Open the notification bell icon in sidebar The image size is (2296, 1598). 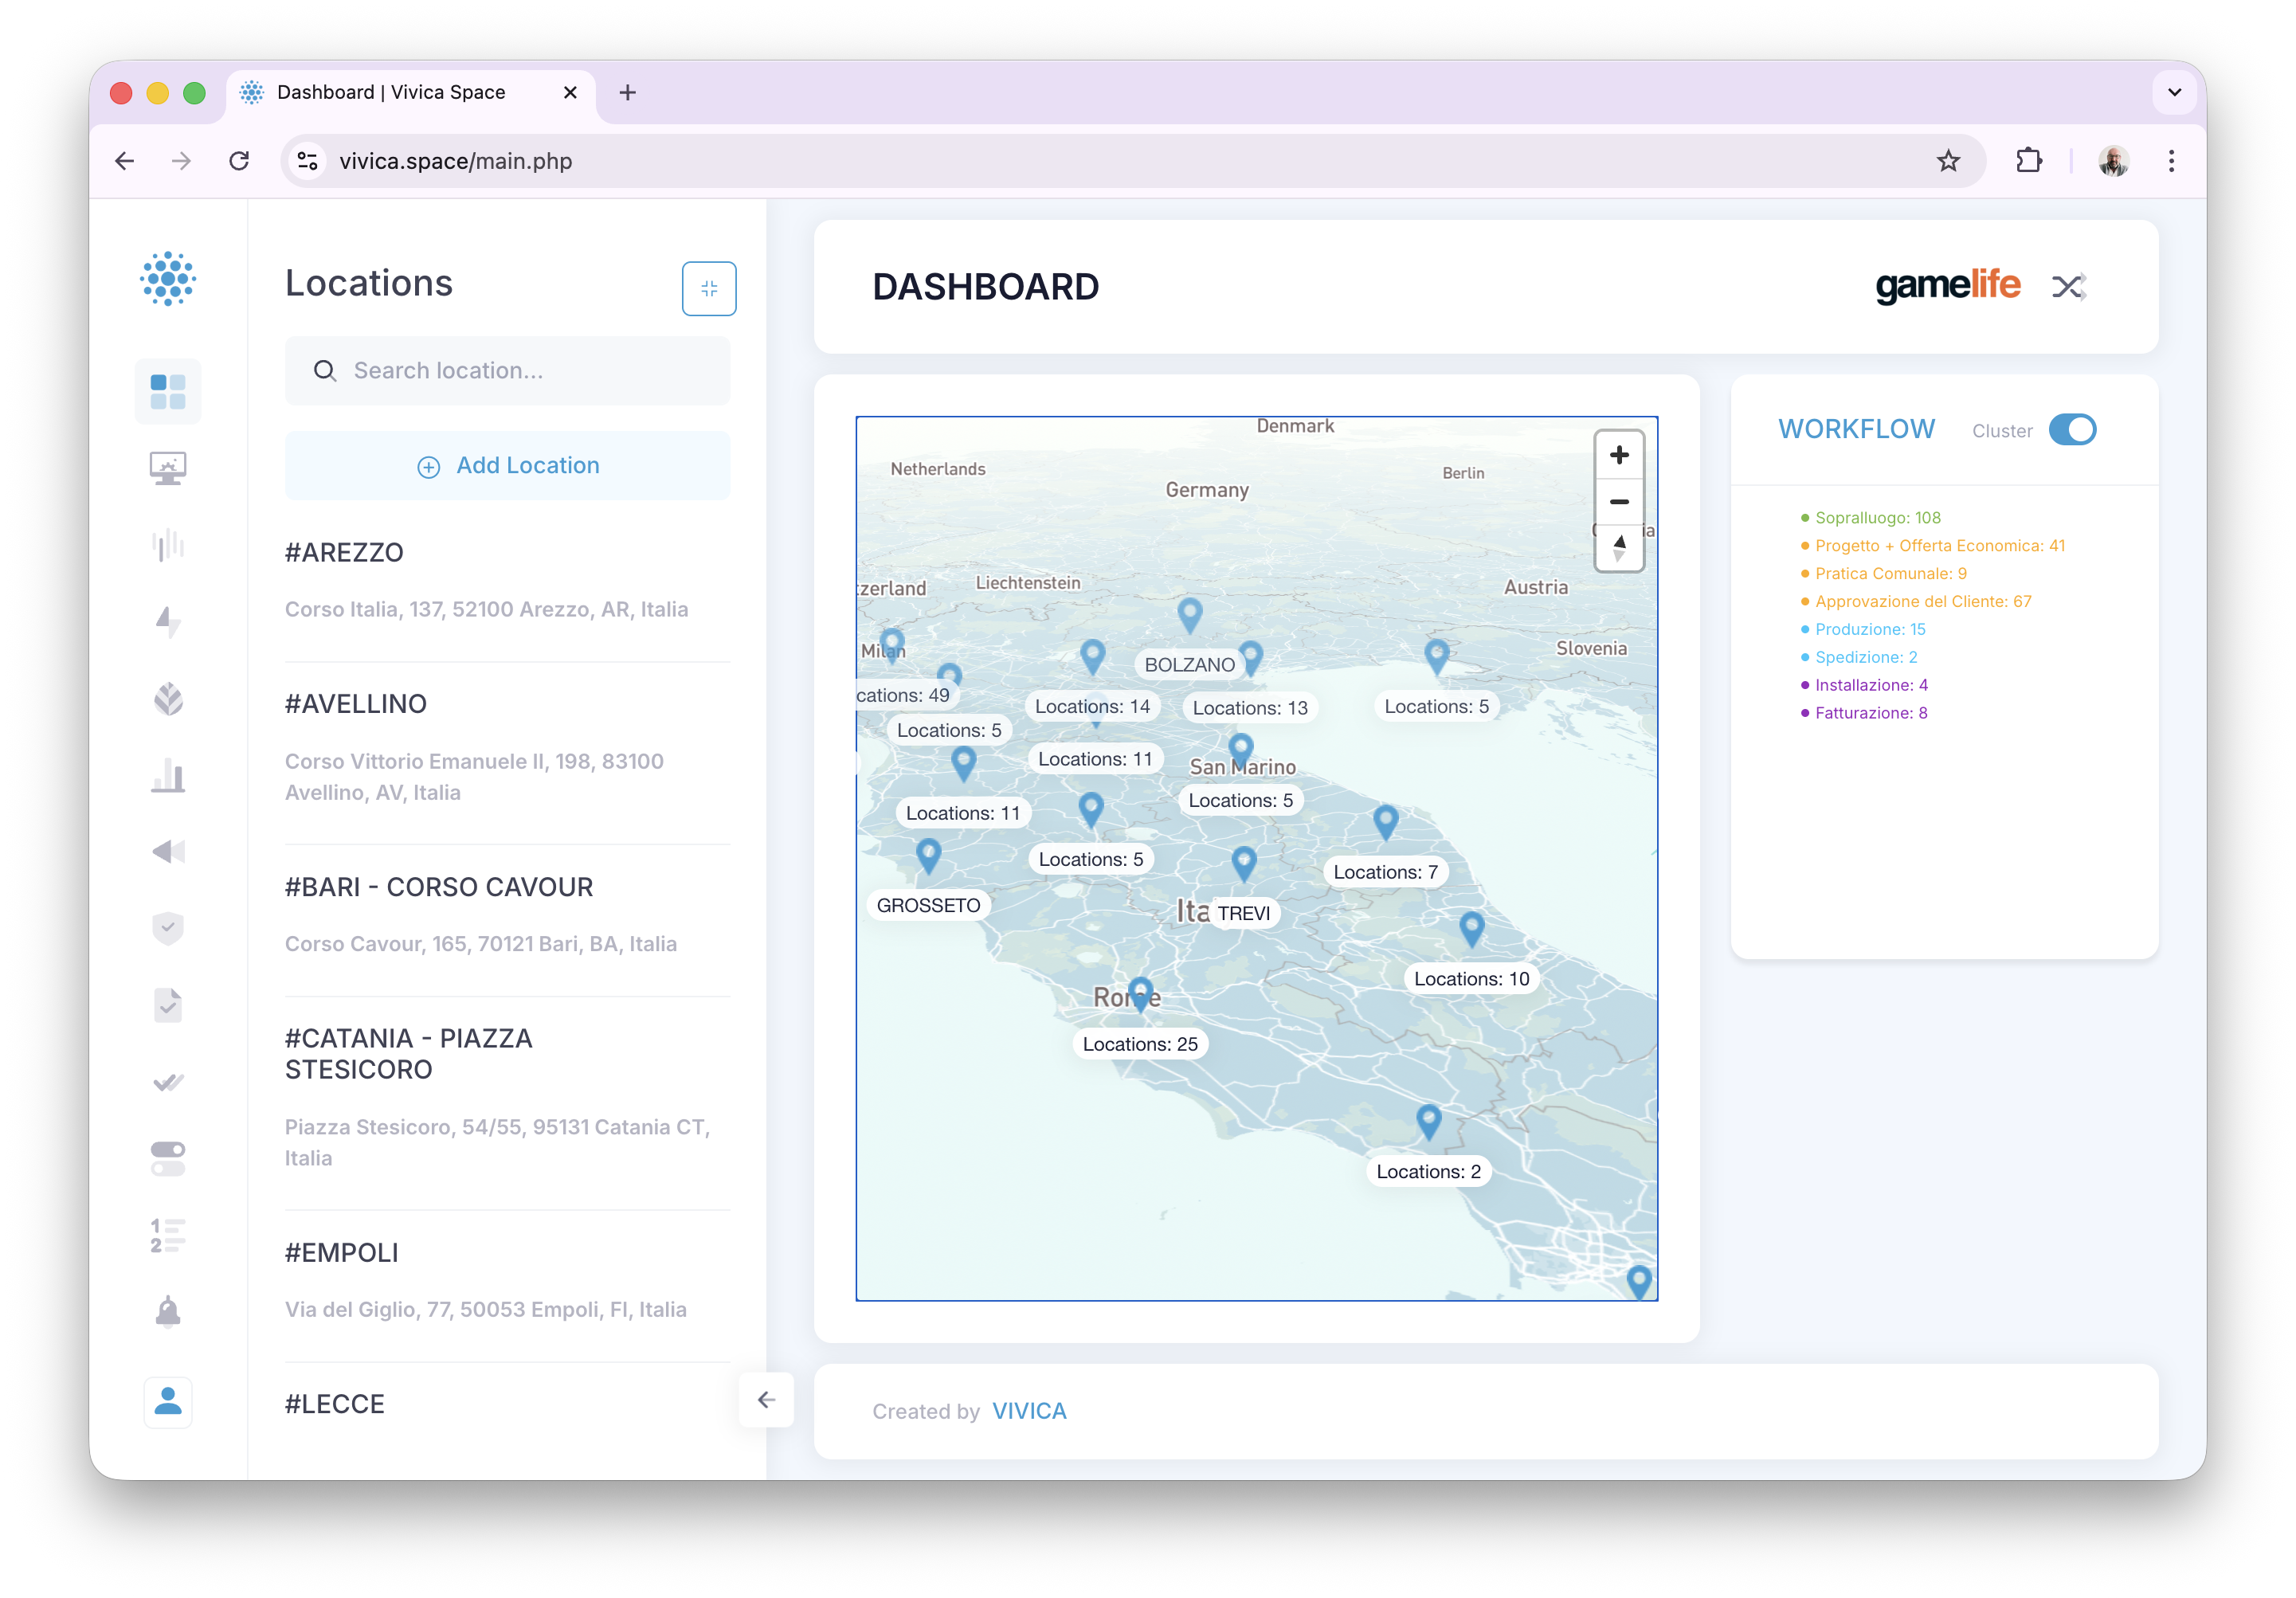point(168,1311)
